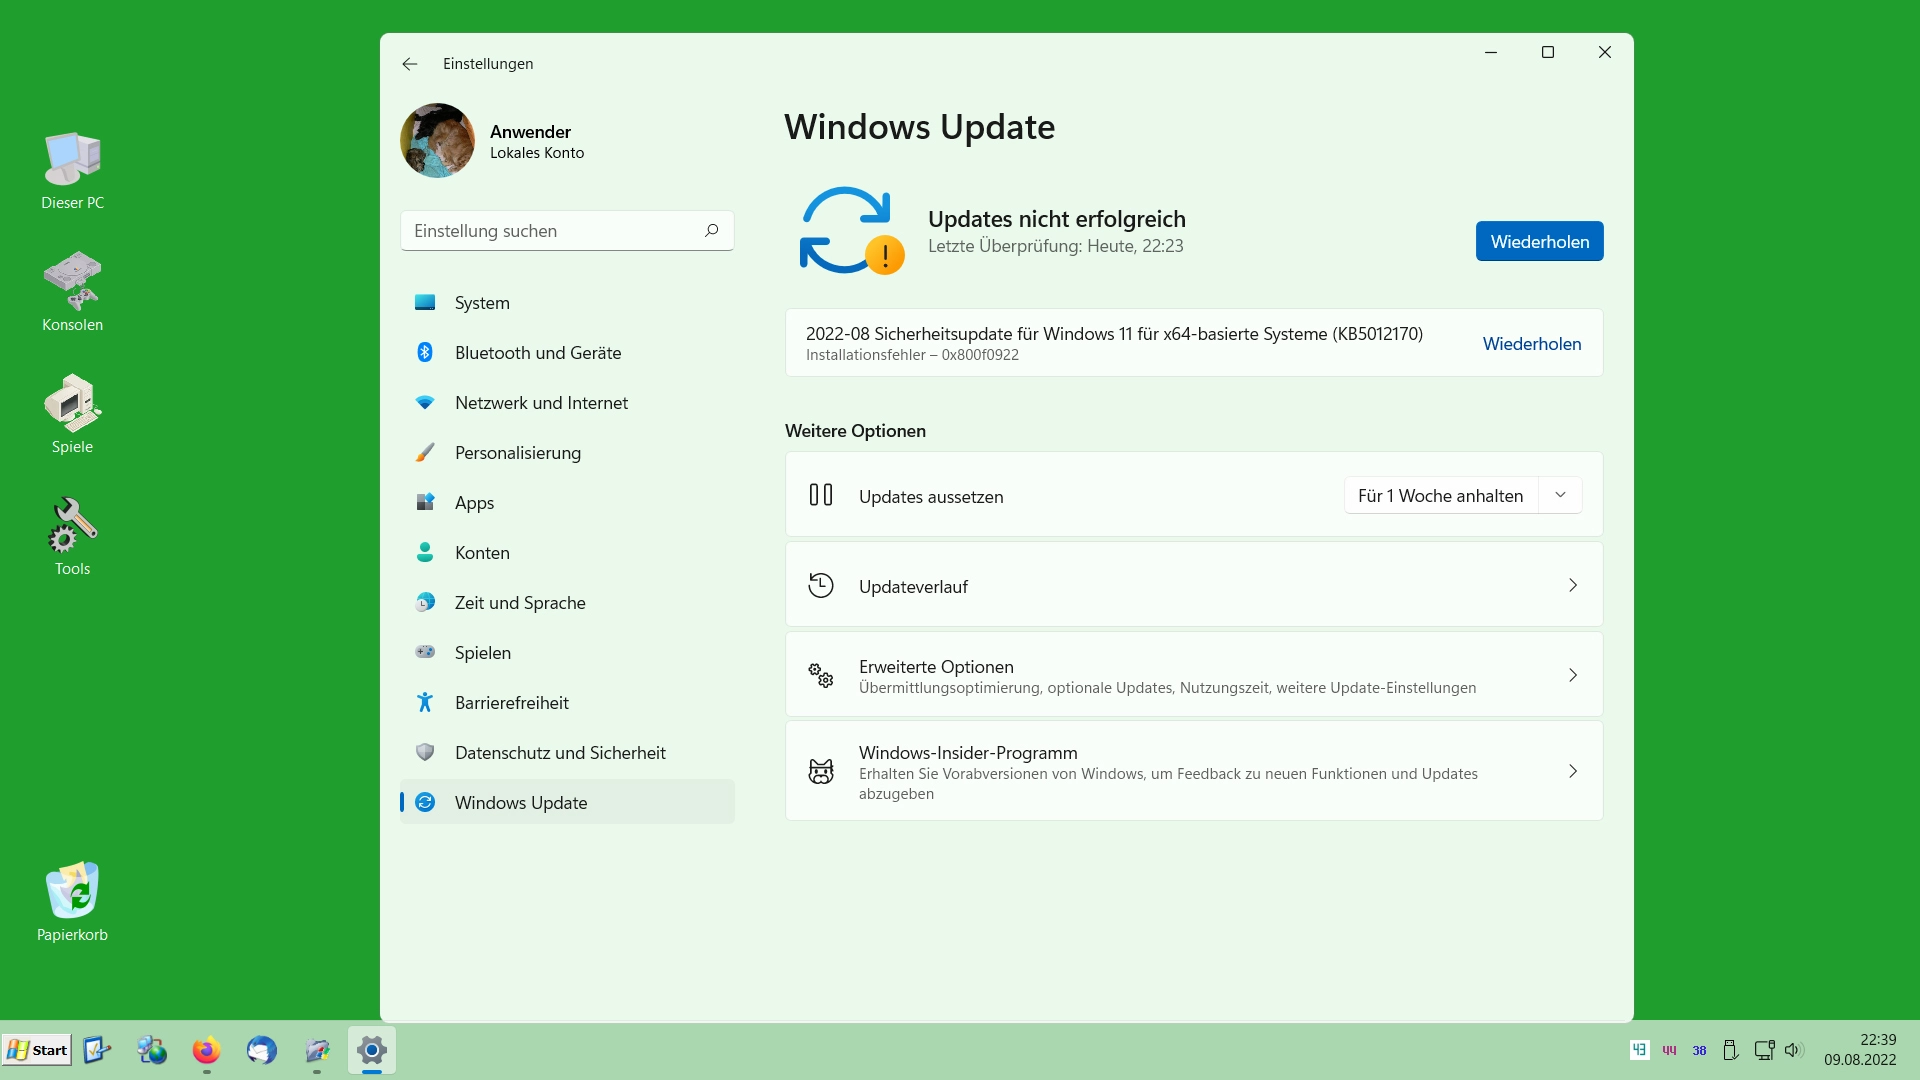Click the back arrow in Einstellungen
Screen dimensions: 1920x1080
[410, 64]
